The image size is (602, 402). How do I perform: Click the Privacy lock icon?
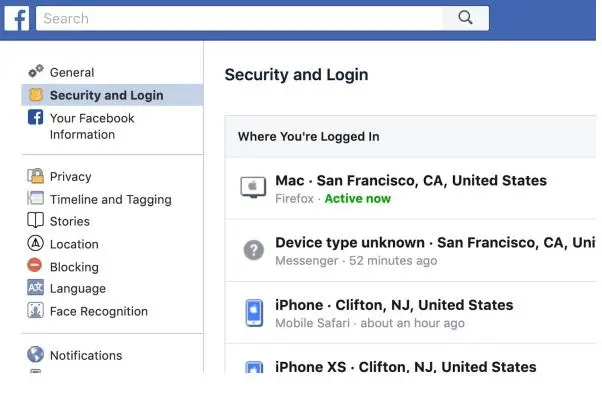click(36, 176)
